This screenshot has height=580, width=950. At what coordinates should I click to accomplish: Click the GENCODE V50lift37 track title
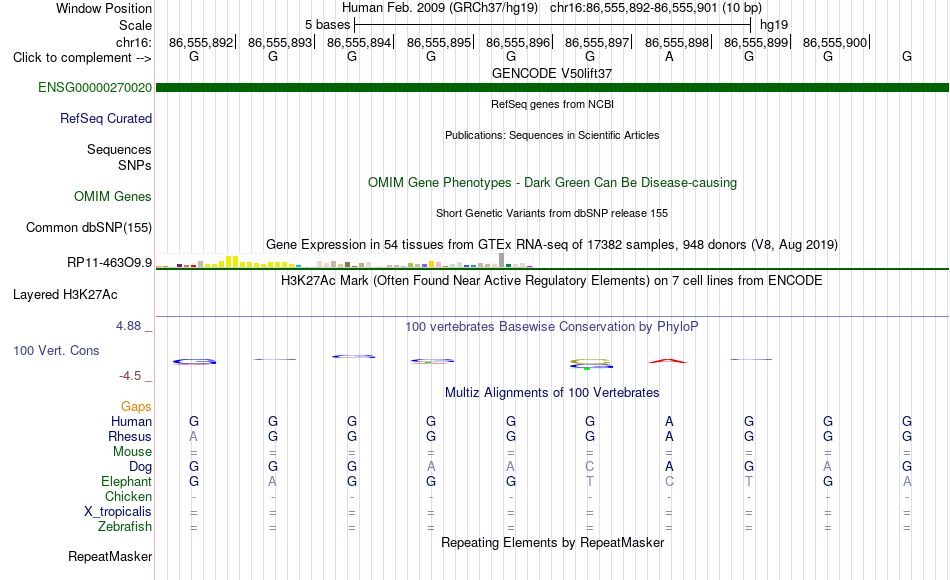click(552, 73)
